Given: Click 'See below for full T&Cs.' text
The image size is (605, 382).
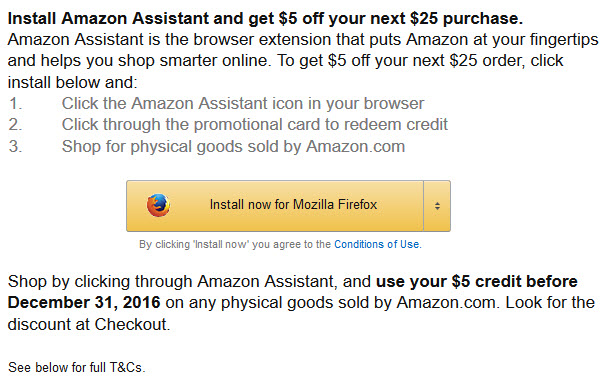Looking at the screenshot, I should (77, 367).
